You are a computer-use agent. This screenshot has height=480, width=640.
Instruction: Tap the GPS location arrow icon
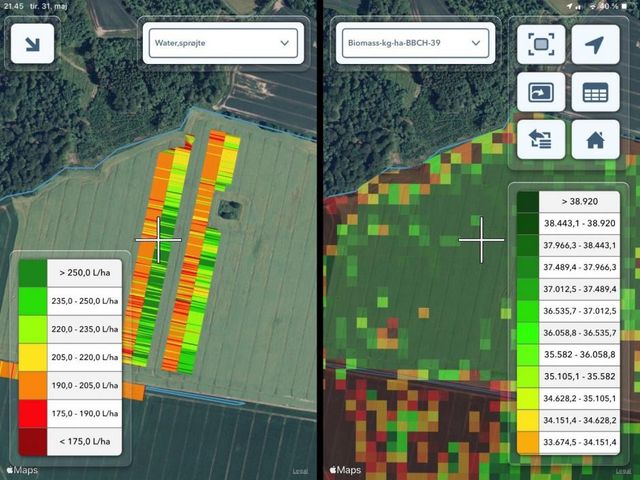(x=595, y=45)
